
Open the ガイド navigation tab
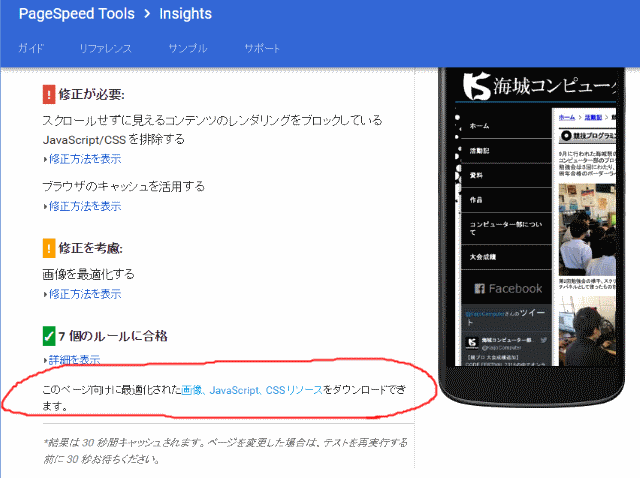[x=31, y=48]
